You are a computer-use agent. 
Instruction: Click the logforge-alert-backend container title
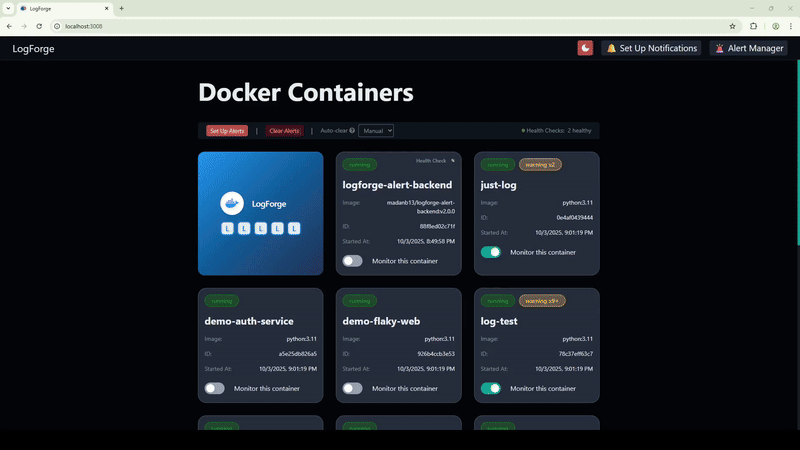[397, 185]
